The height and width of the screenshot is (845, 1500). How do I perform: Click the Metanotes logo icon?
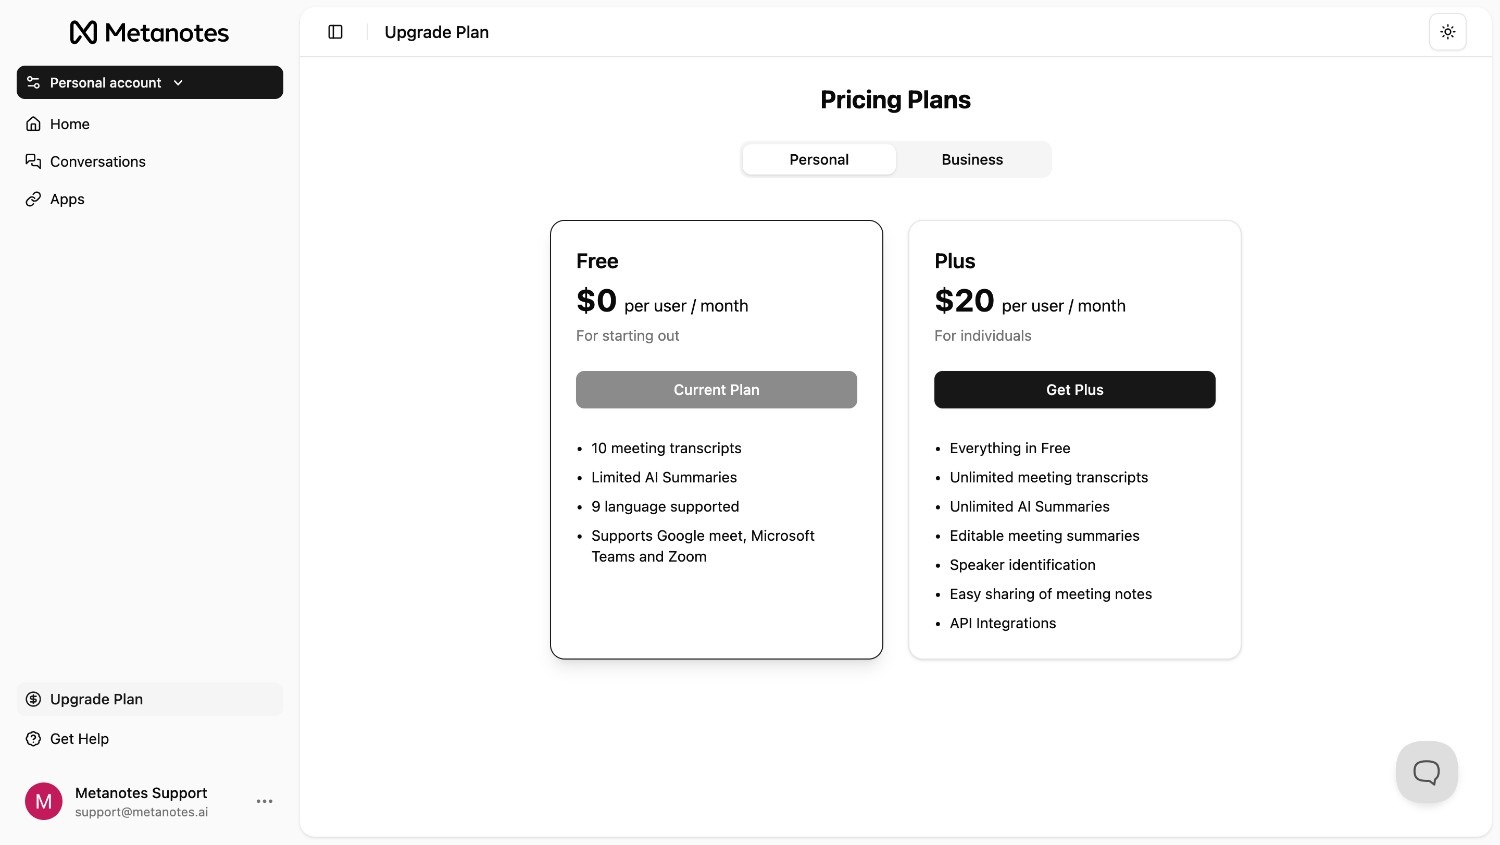point(84,33)
